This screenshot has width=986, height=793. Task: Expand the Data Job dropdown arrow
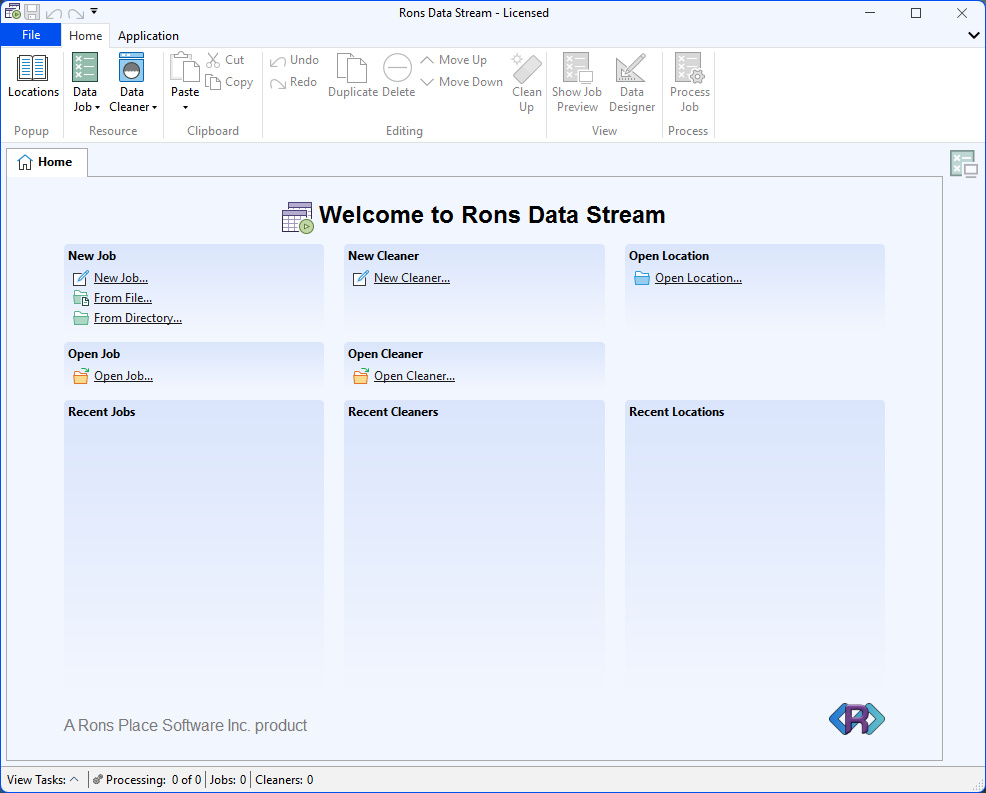pyautogui.click(x=98, y=108)
